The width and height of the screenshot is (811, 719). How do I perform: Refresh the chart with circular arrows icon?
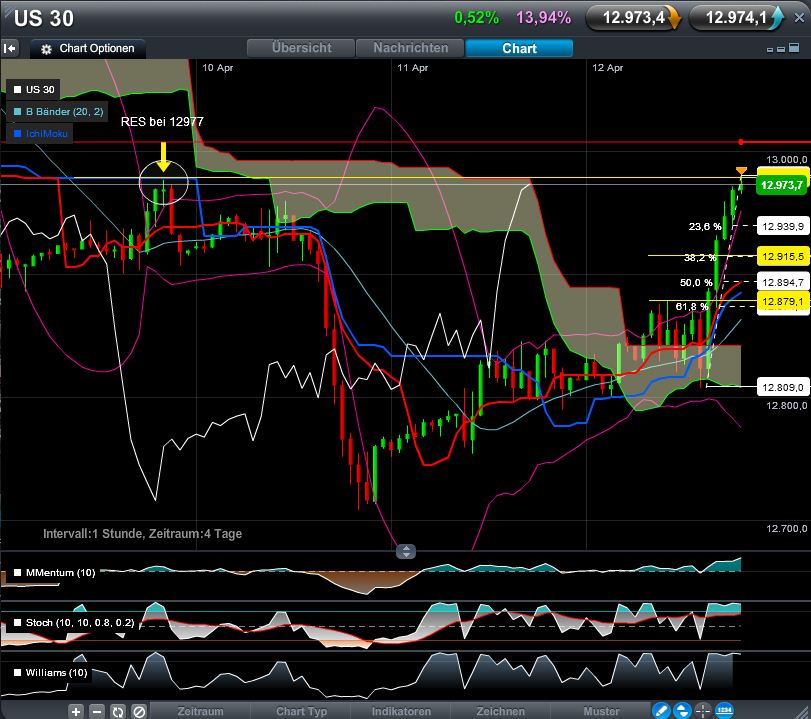118,711
